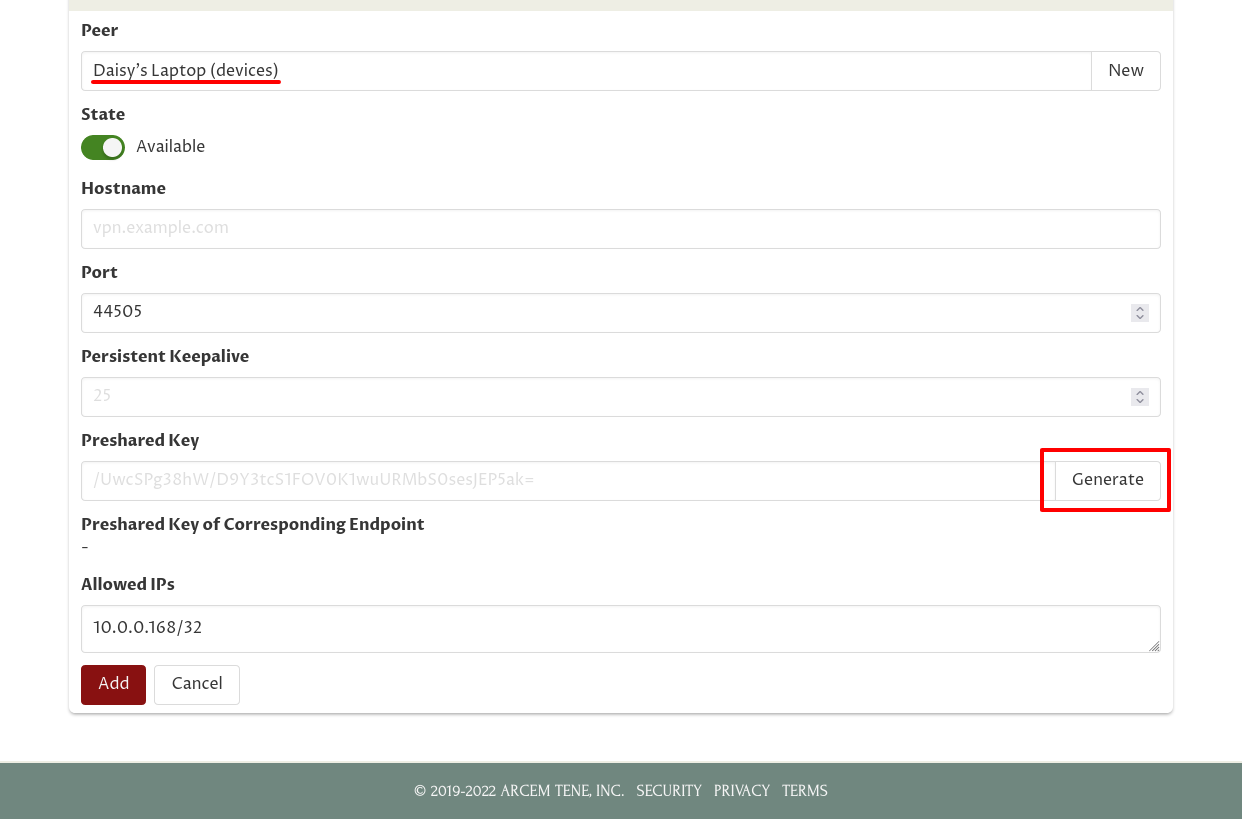Click the Allowed IPs label
This screenshot has height=819, width=1242.
pos(128,585)
